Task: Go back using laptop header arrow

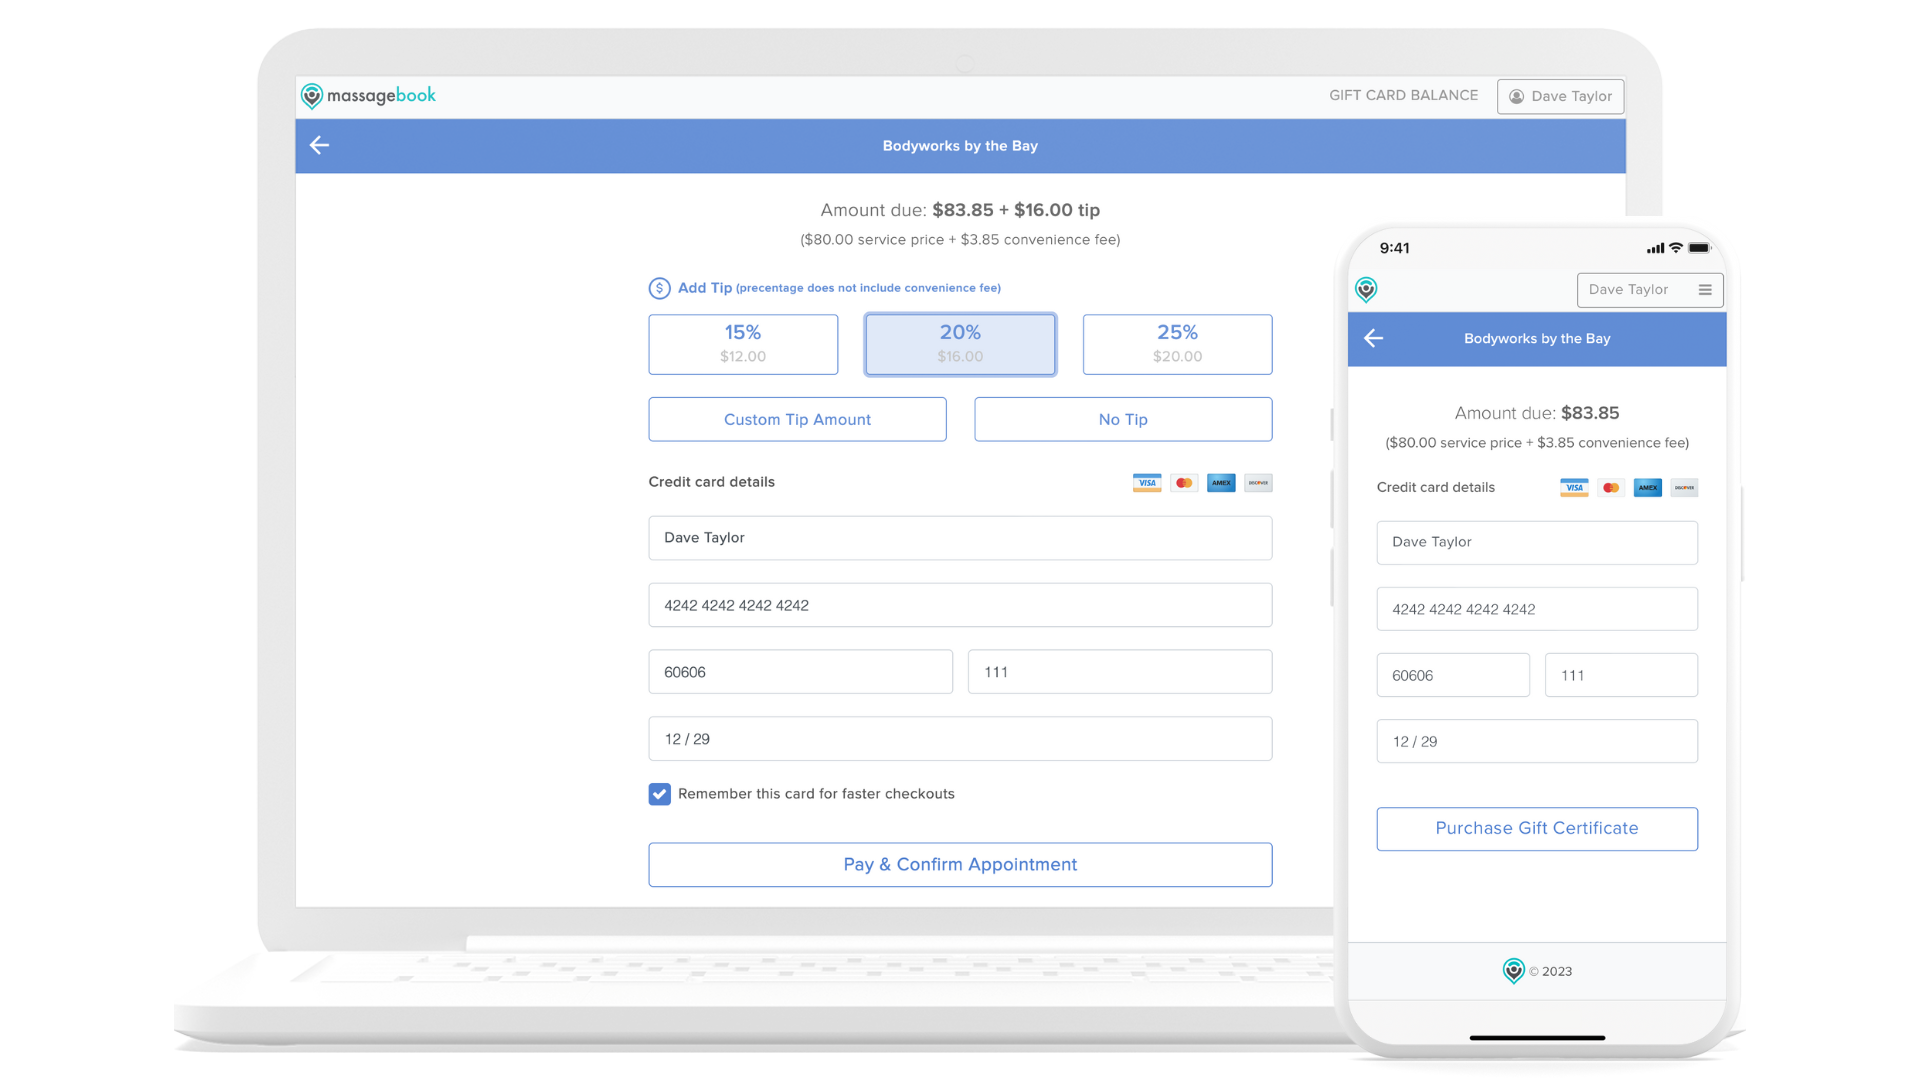Action: pyautogui.click(x=319, y=146)
